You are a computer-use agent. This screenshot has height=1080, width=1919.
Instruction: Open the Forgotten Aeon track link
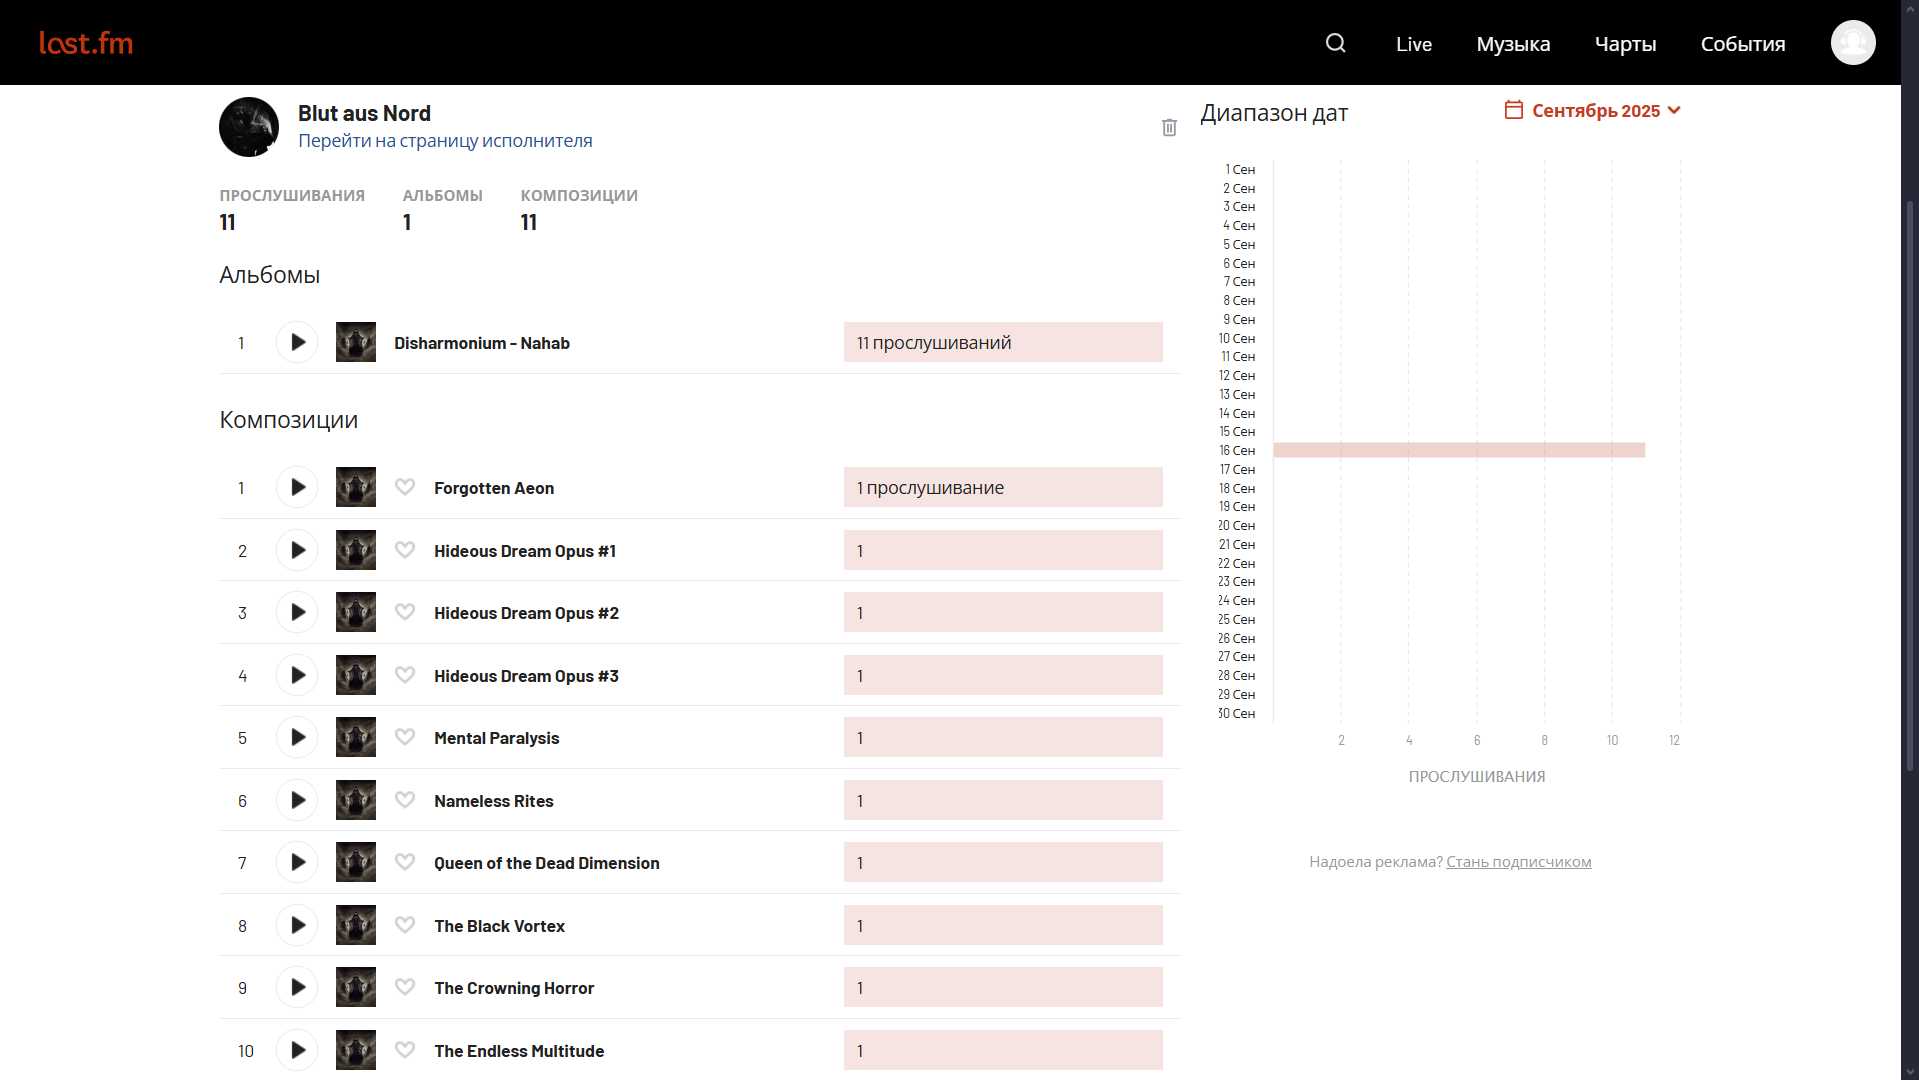tap(494, 488)
